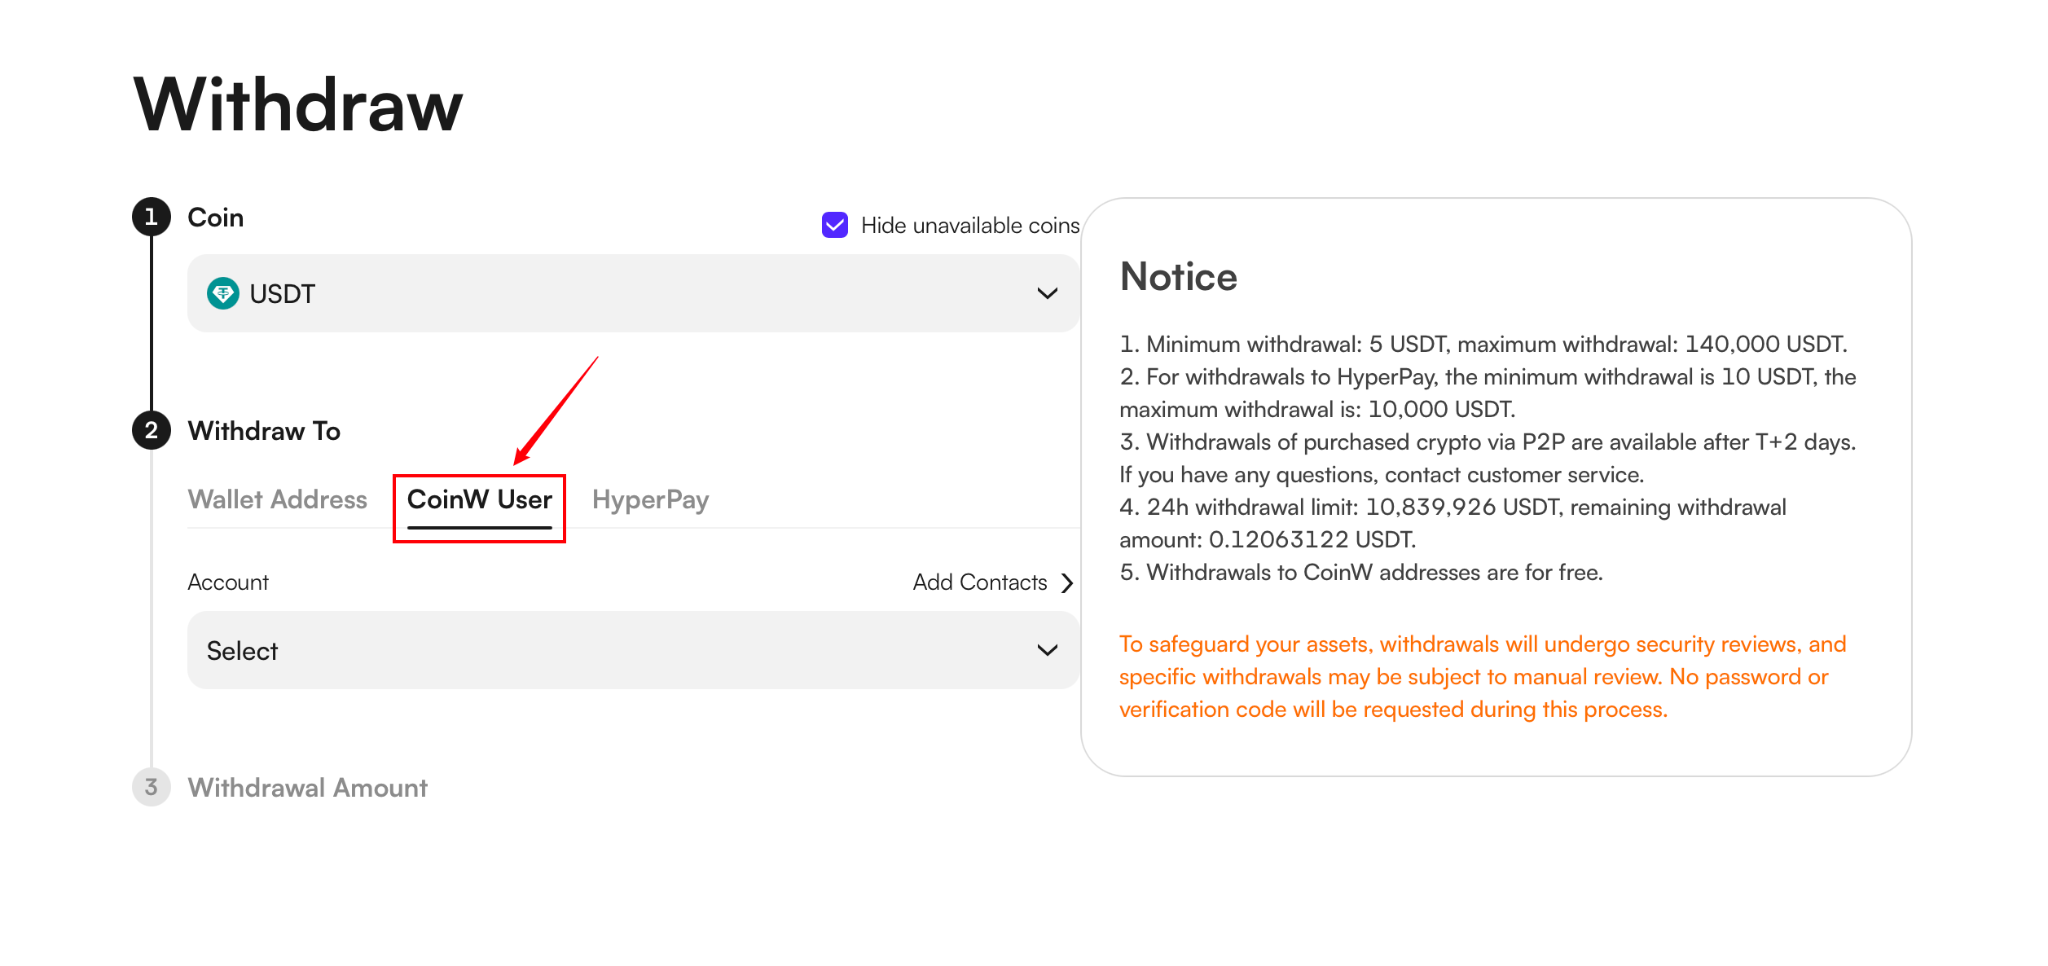2048x966 pixels.
Task: Click the USDT coin logo icon
Action: pos(223,293)
